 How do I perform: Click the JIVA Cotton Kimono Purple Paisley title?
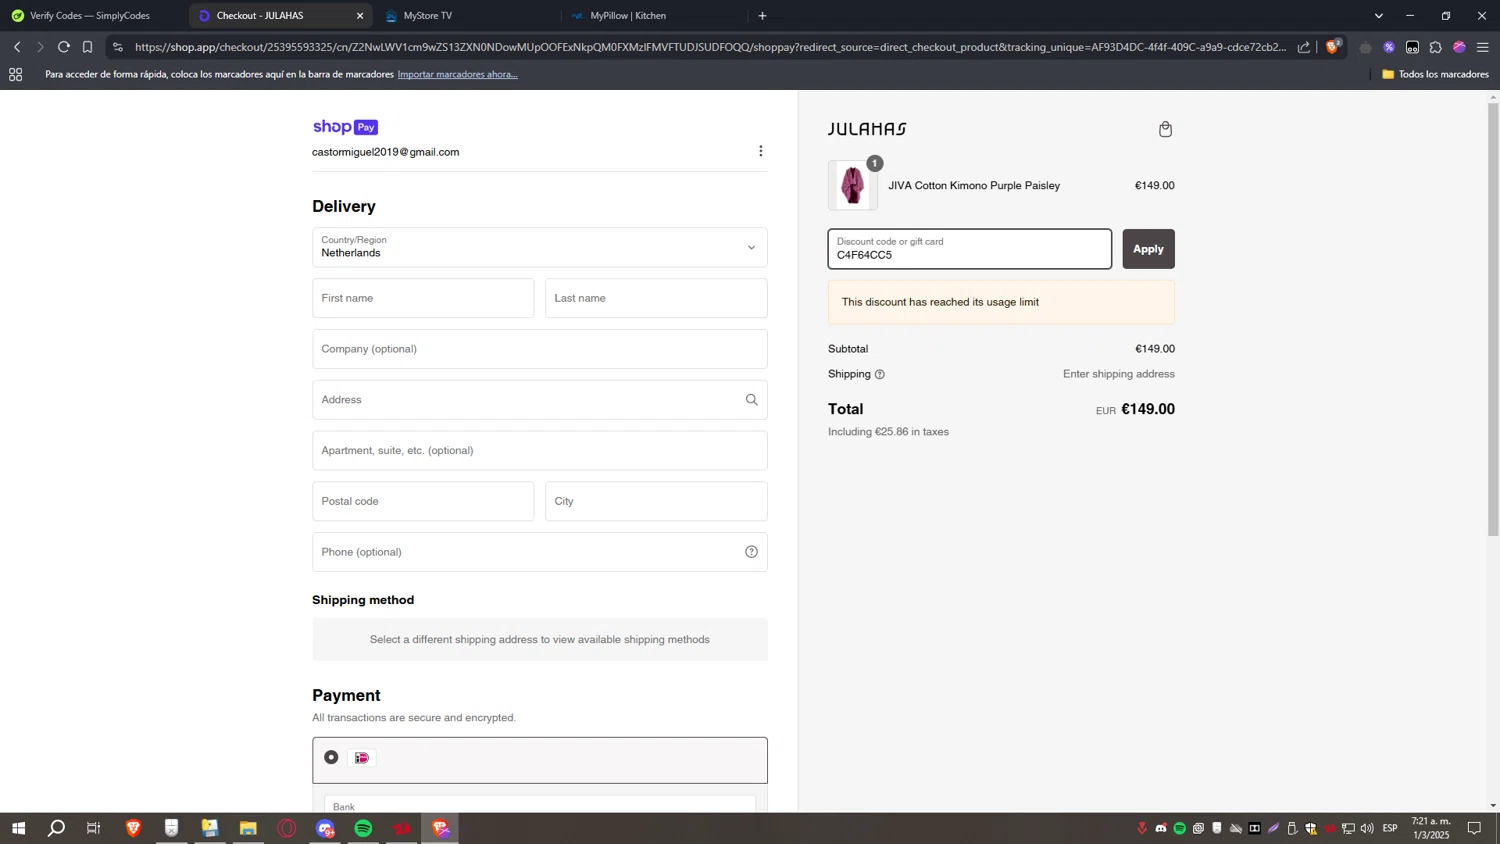coord(974,186)
